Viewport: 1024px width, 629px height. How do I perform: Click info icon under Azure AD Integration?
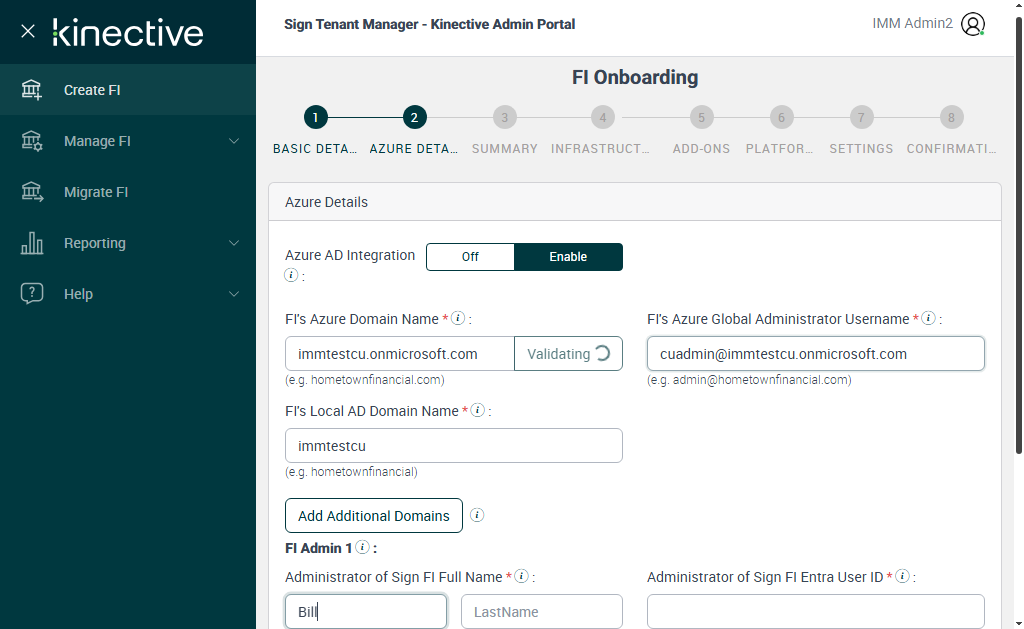point(291,275)
